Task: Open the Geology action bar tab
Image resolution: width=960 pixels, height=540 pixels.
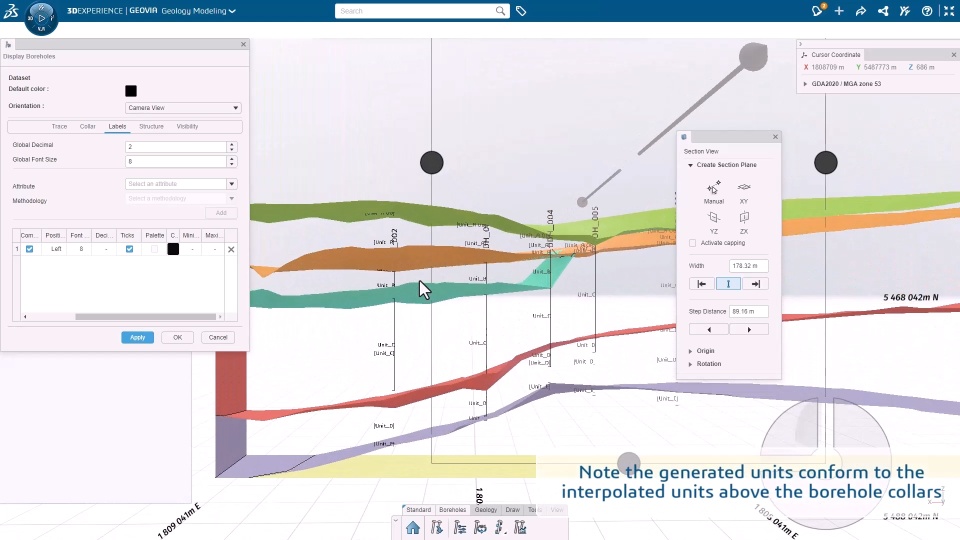Action: 486,510
